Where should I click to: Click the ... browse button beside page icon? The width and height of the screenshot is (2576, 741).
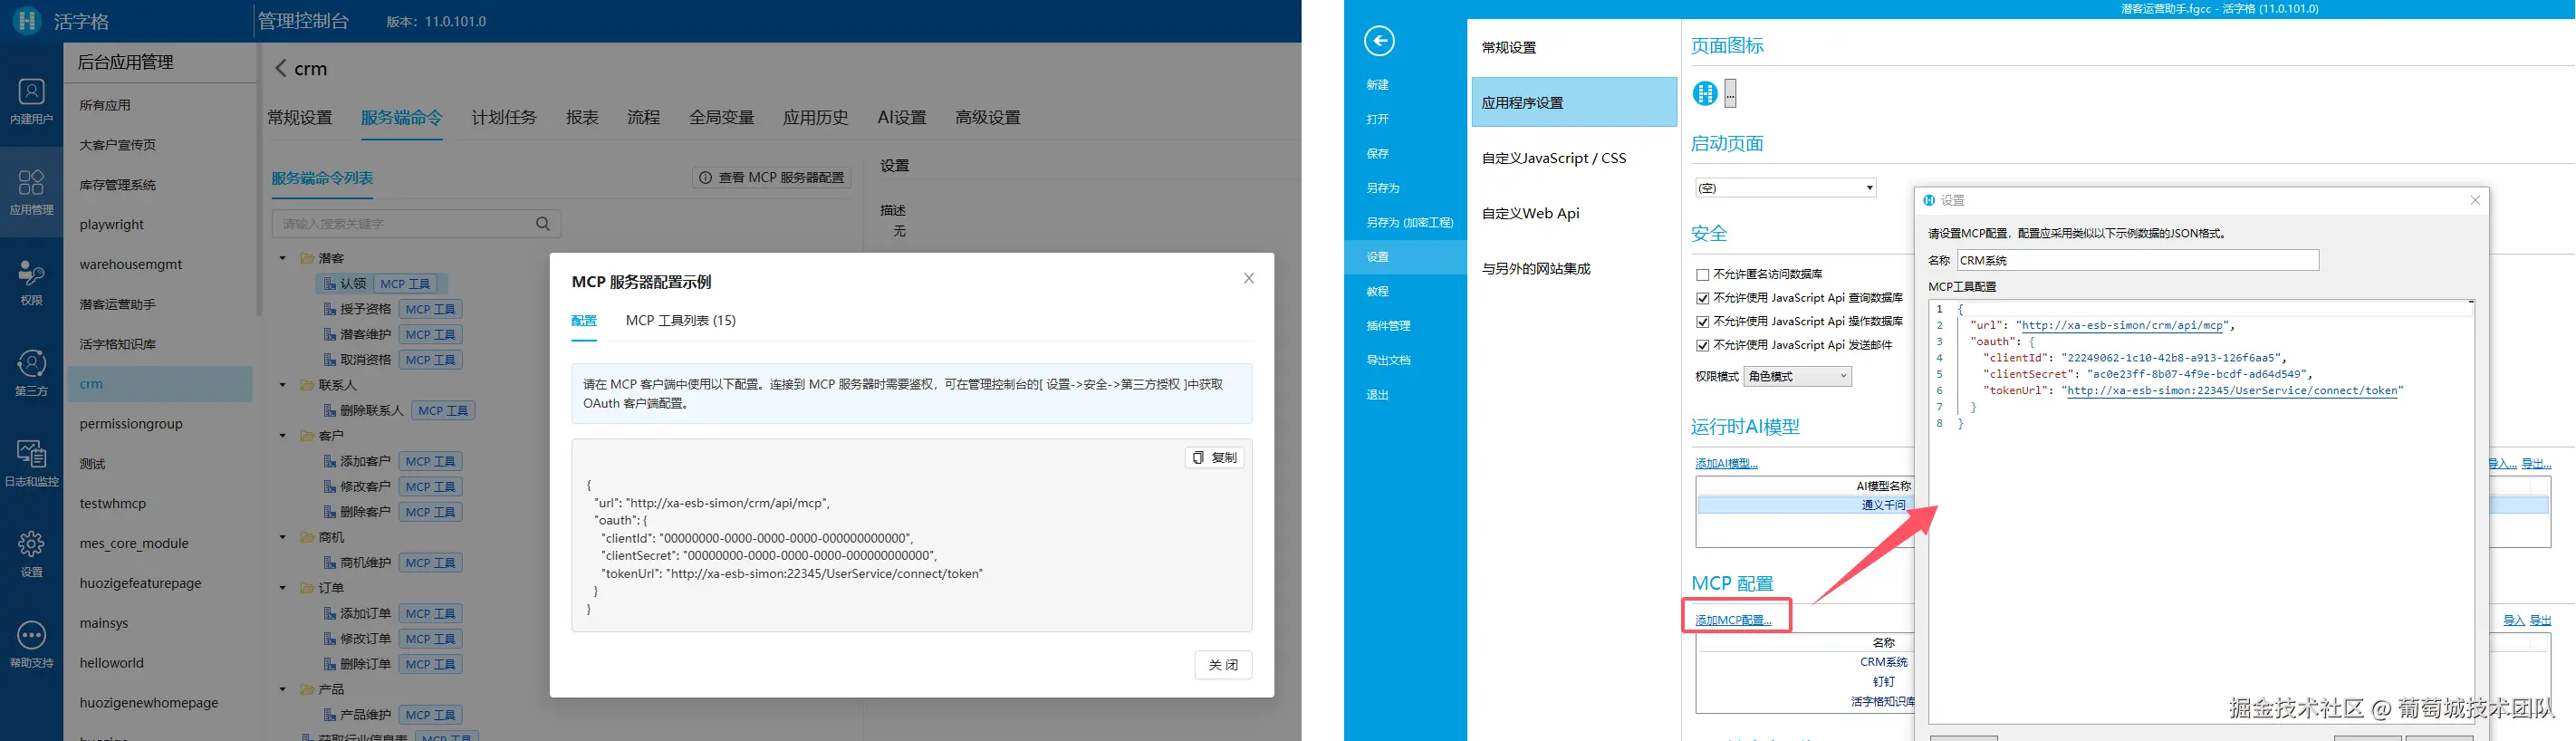click(1731, 93)
